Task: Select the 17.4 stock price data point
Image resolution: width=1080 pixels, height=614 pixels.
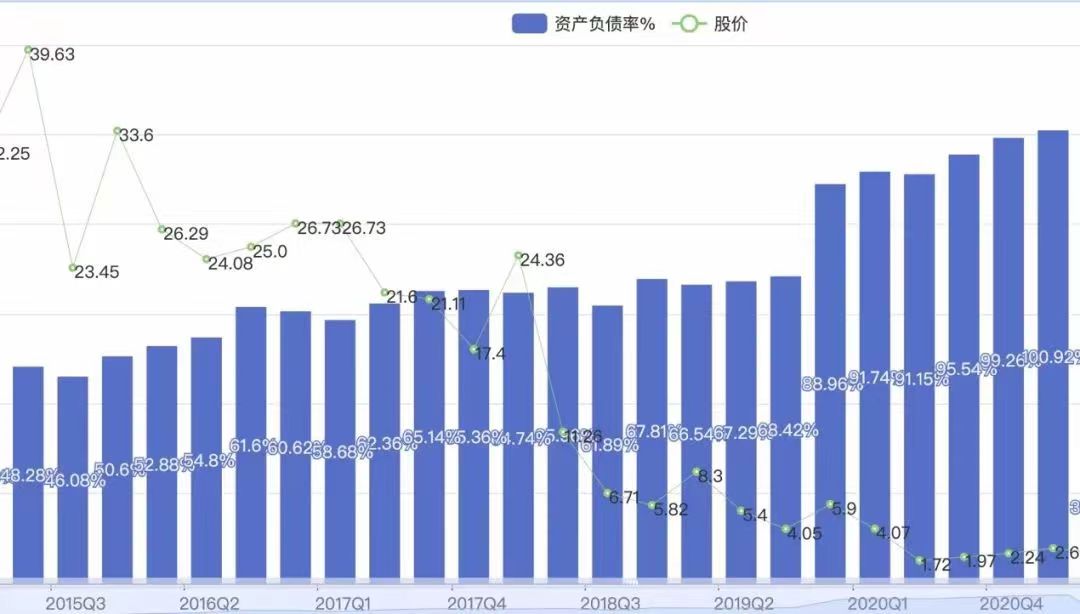Action: (x=474, y=349)
